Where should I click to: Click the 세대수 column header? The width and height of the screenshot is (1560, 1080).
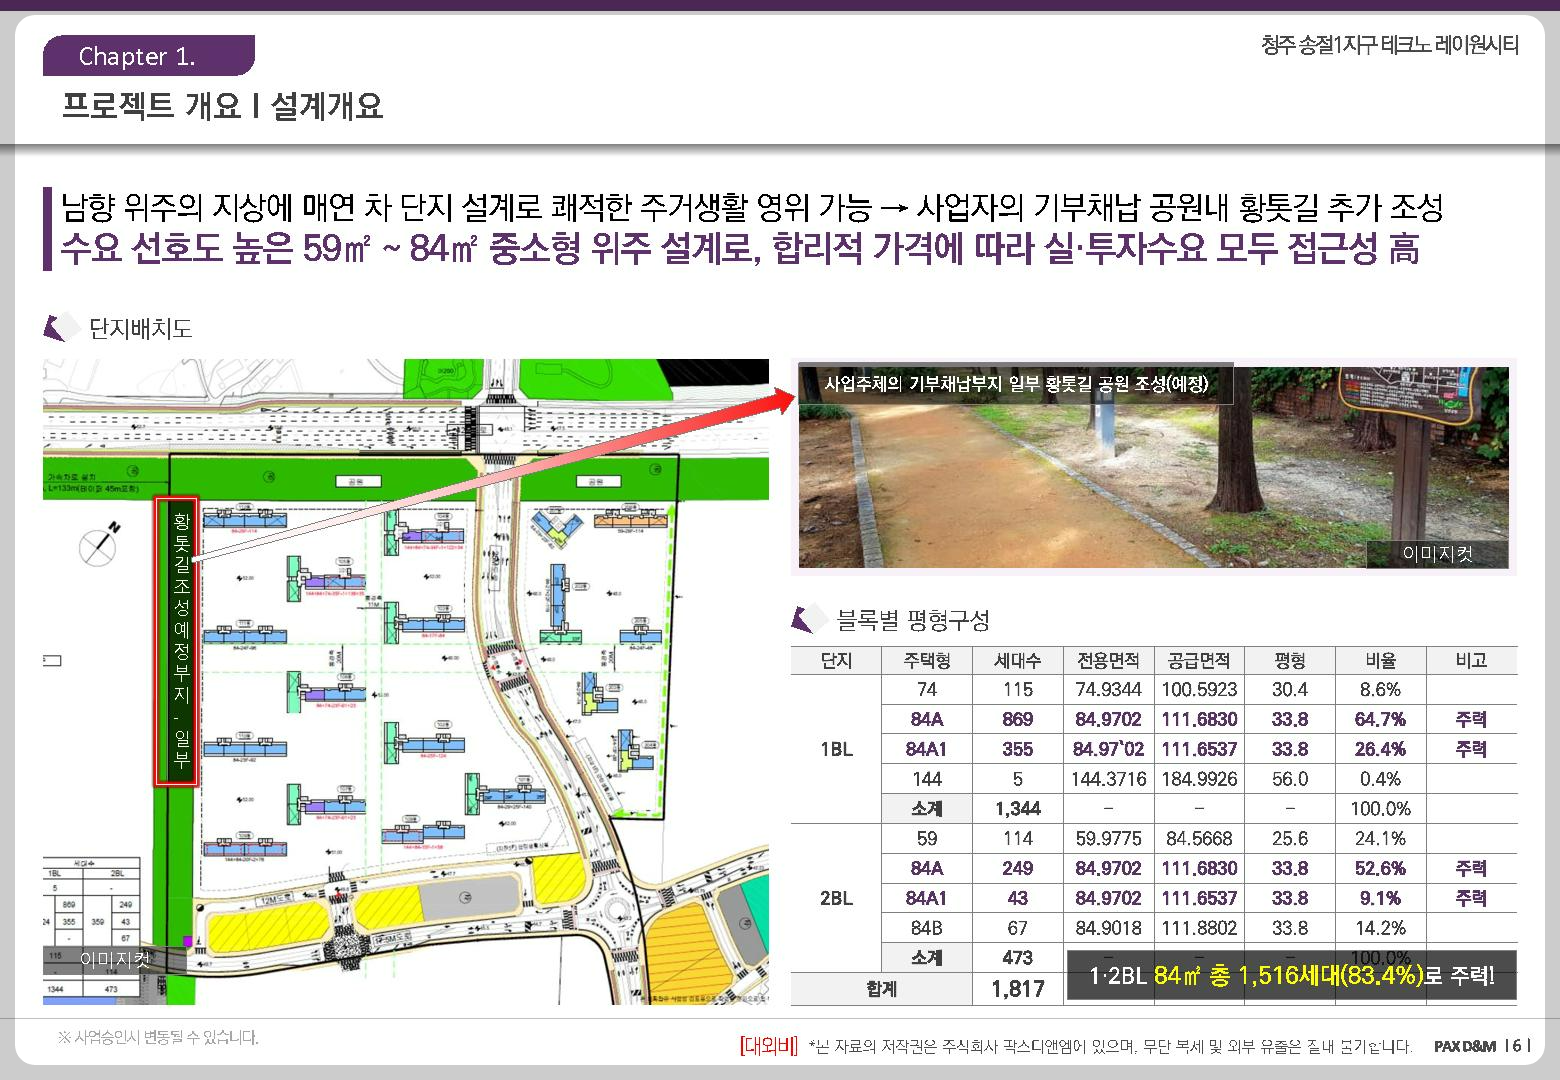pos(1017,660)
